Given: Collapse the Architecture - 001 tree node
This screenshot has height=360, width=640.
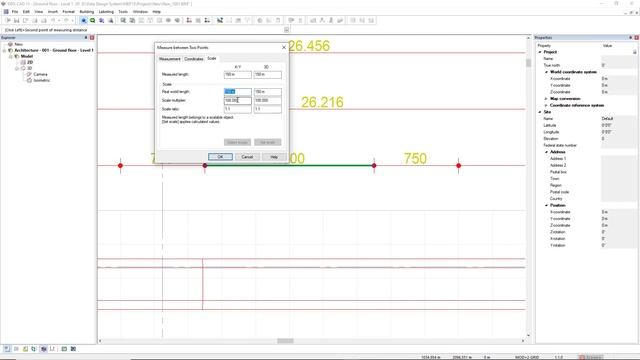Looking at the screenshot, I should click(5, 50).
